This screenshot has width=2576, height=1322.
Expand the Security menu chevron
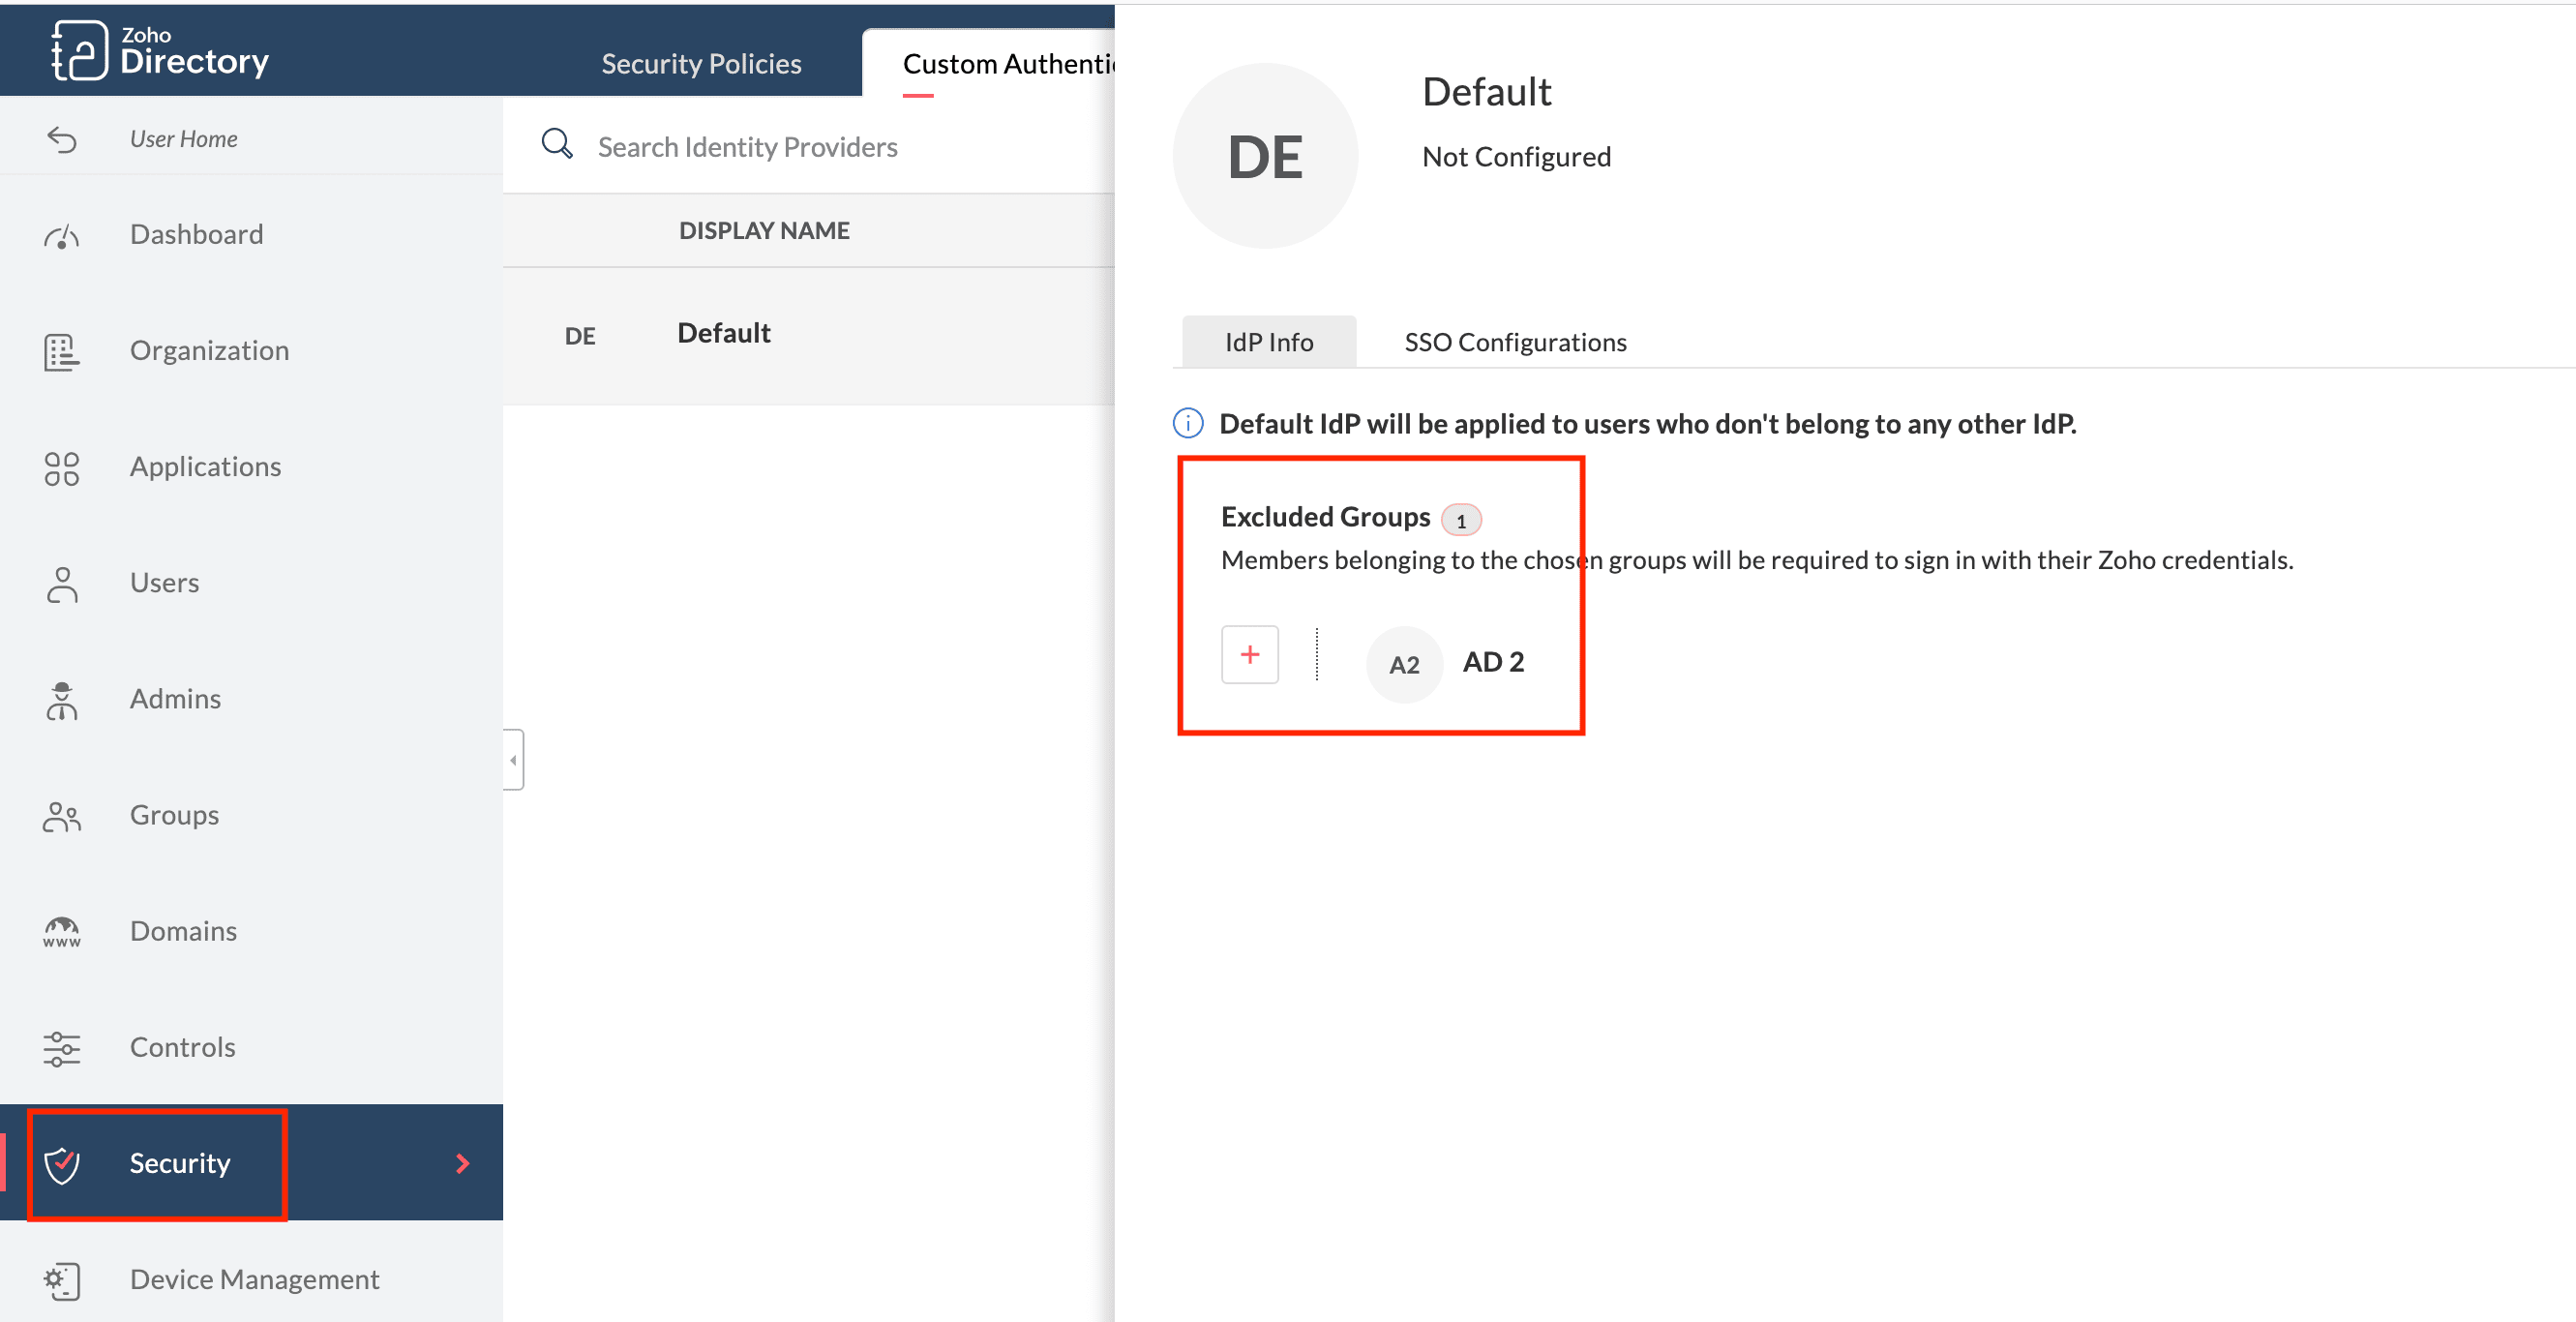tap(462, 1163)
